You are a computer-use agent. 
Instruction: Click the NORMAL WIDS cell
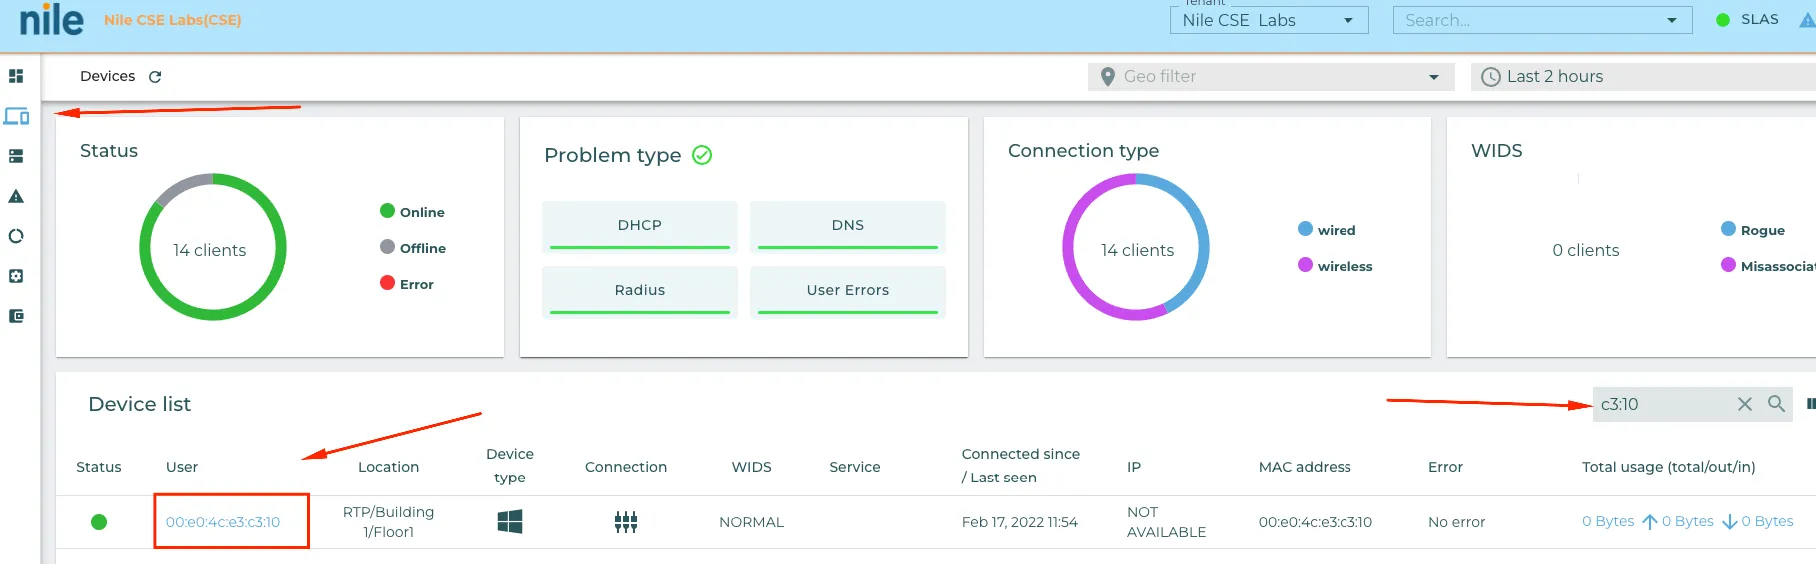752,522
